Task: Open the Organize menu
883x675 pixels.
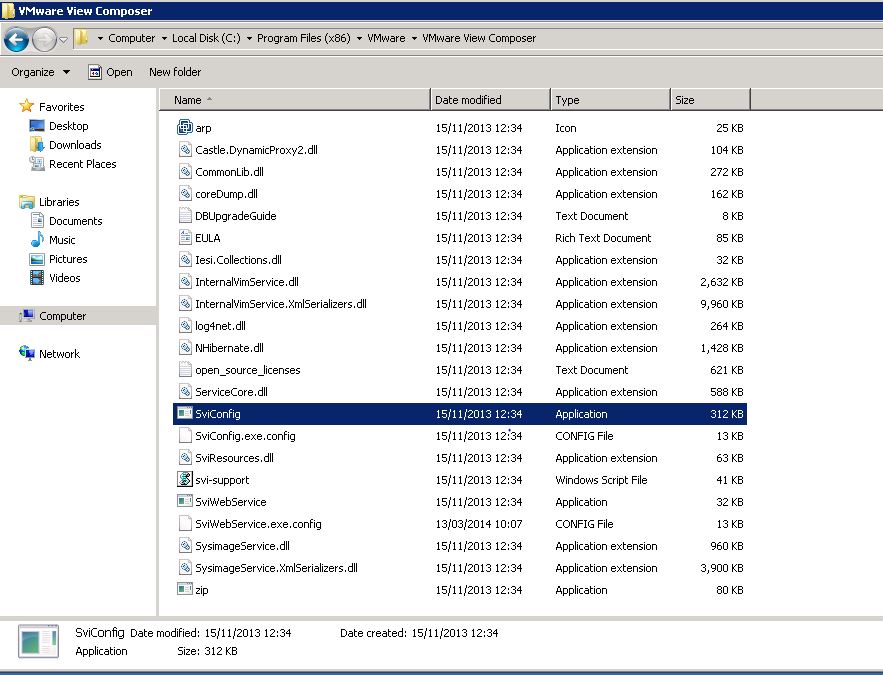Action: point(41,72)
